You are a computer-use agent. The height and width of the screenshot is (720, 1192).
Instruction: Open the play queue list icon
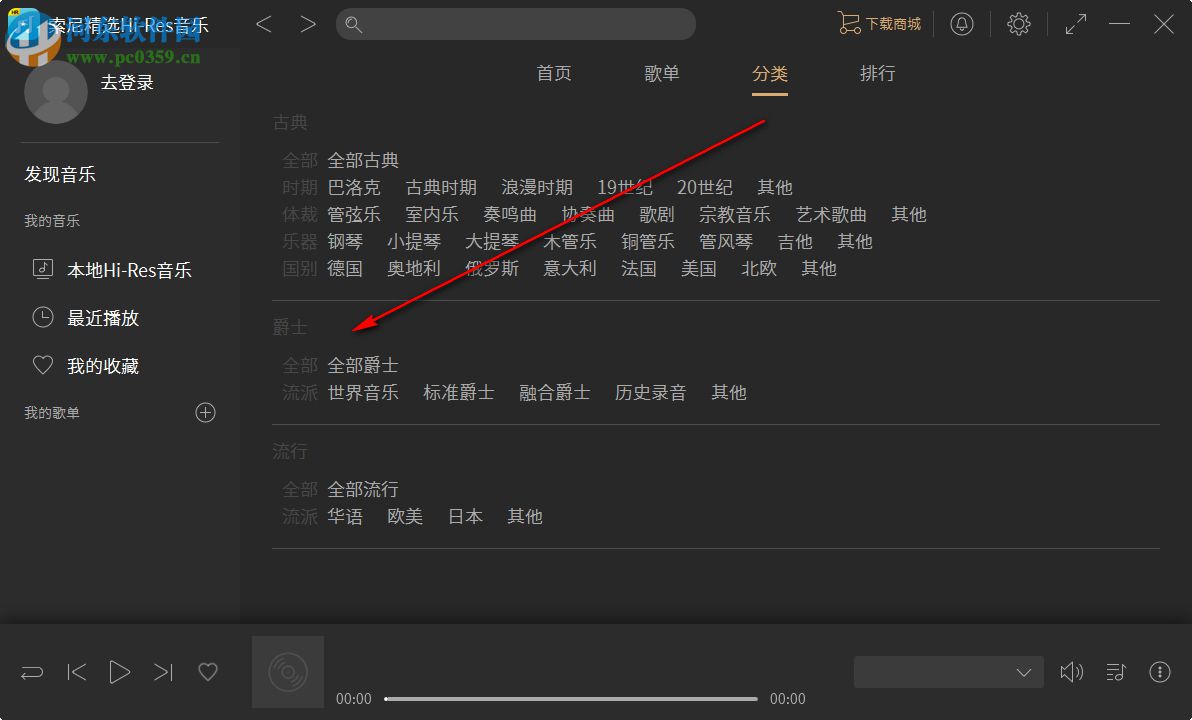(x=1116, y=672)
